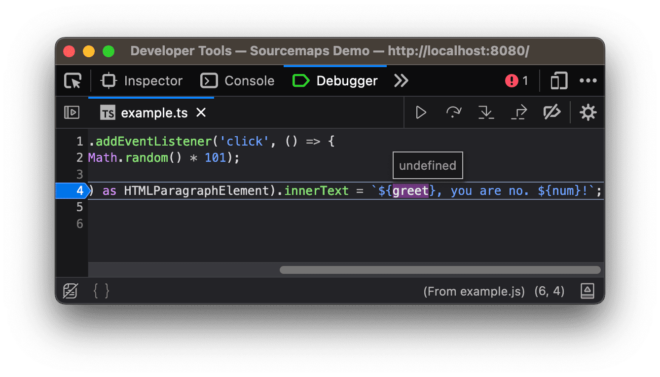
Task: Toggle deactivate breakpoints icon
Action: [552, 113]
